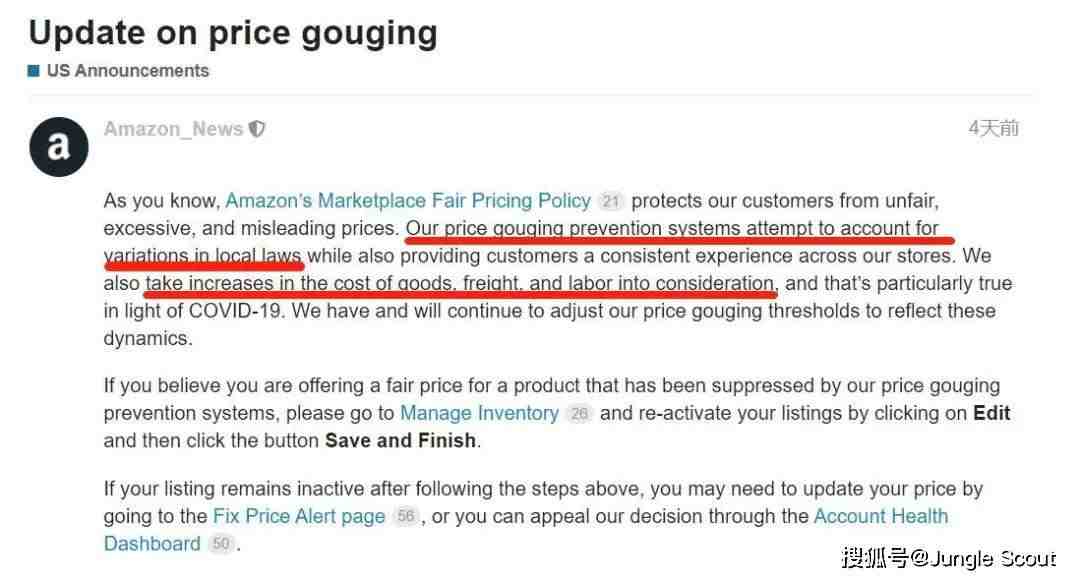Click the bold 'Save and Finish' text

pos(400,441)
